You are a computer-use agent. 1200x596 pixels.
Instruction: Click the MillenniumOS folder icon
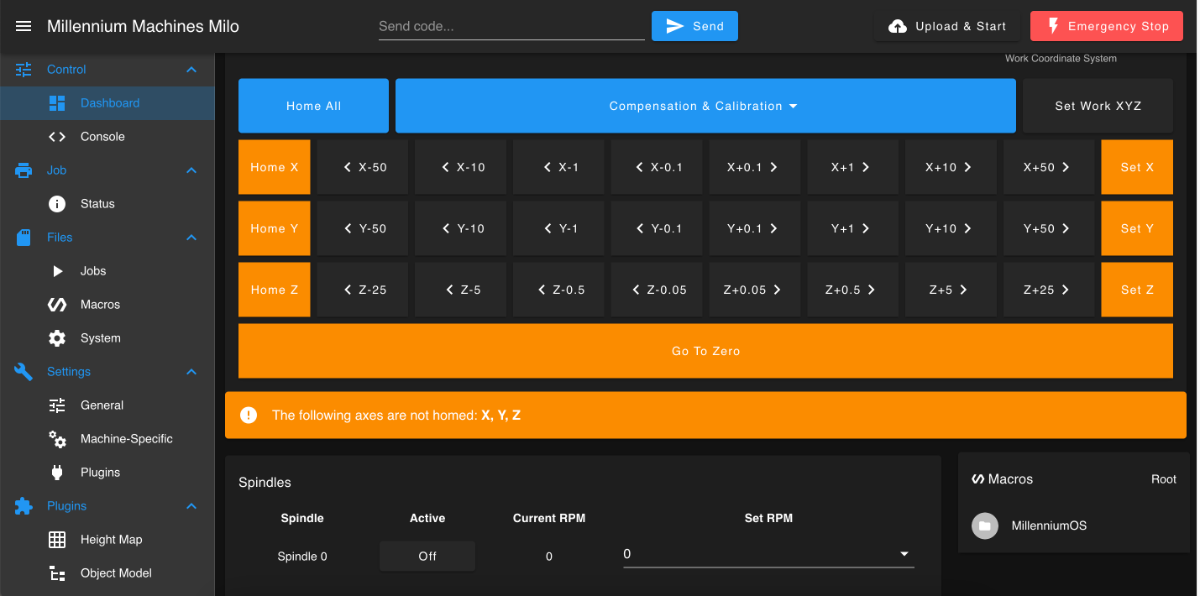984,525
